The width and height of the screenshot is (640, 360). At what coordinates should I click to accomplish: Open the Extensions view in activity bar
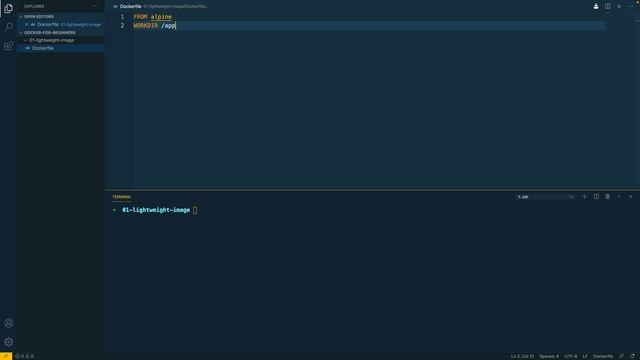[x=8, y=46]
